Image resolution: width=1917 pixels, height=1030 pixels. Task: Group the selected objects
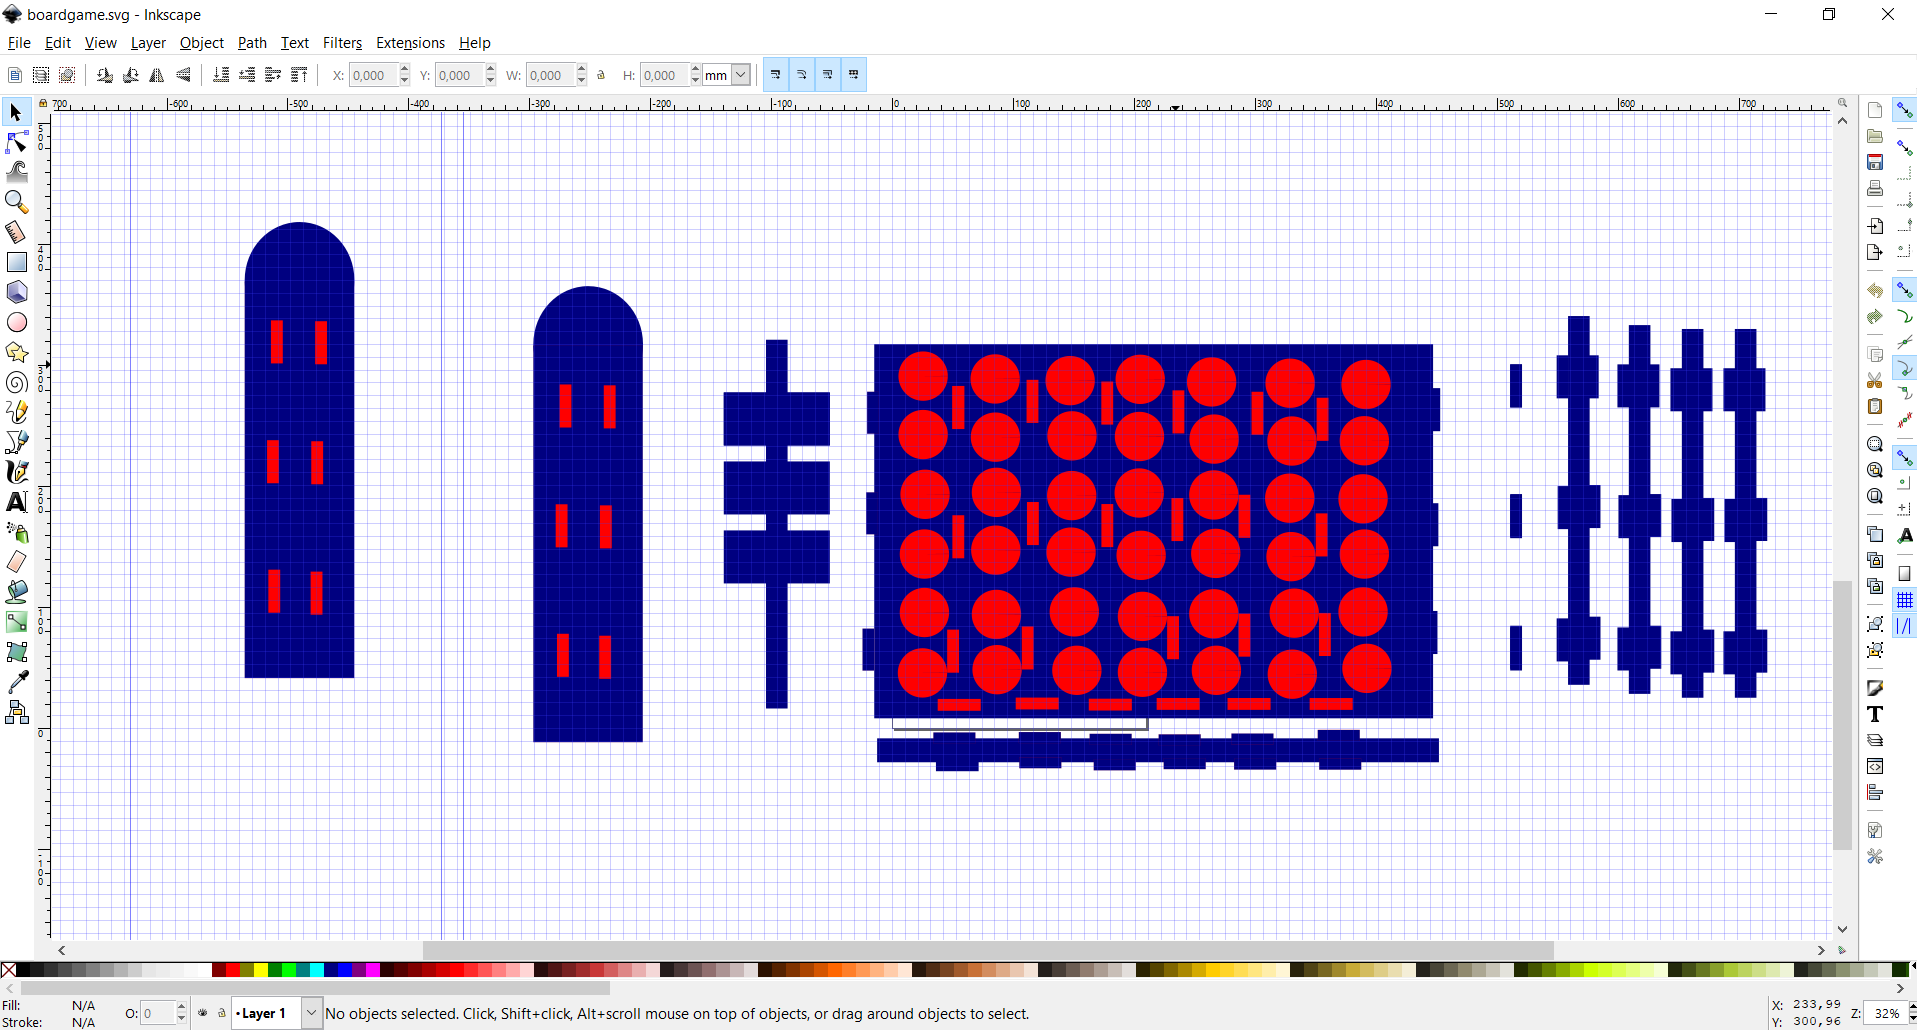coord(1875,624)
